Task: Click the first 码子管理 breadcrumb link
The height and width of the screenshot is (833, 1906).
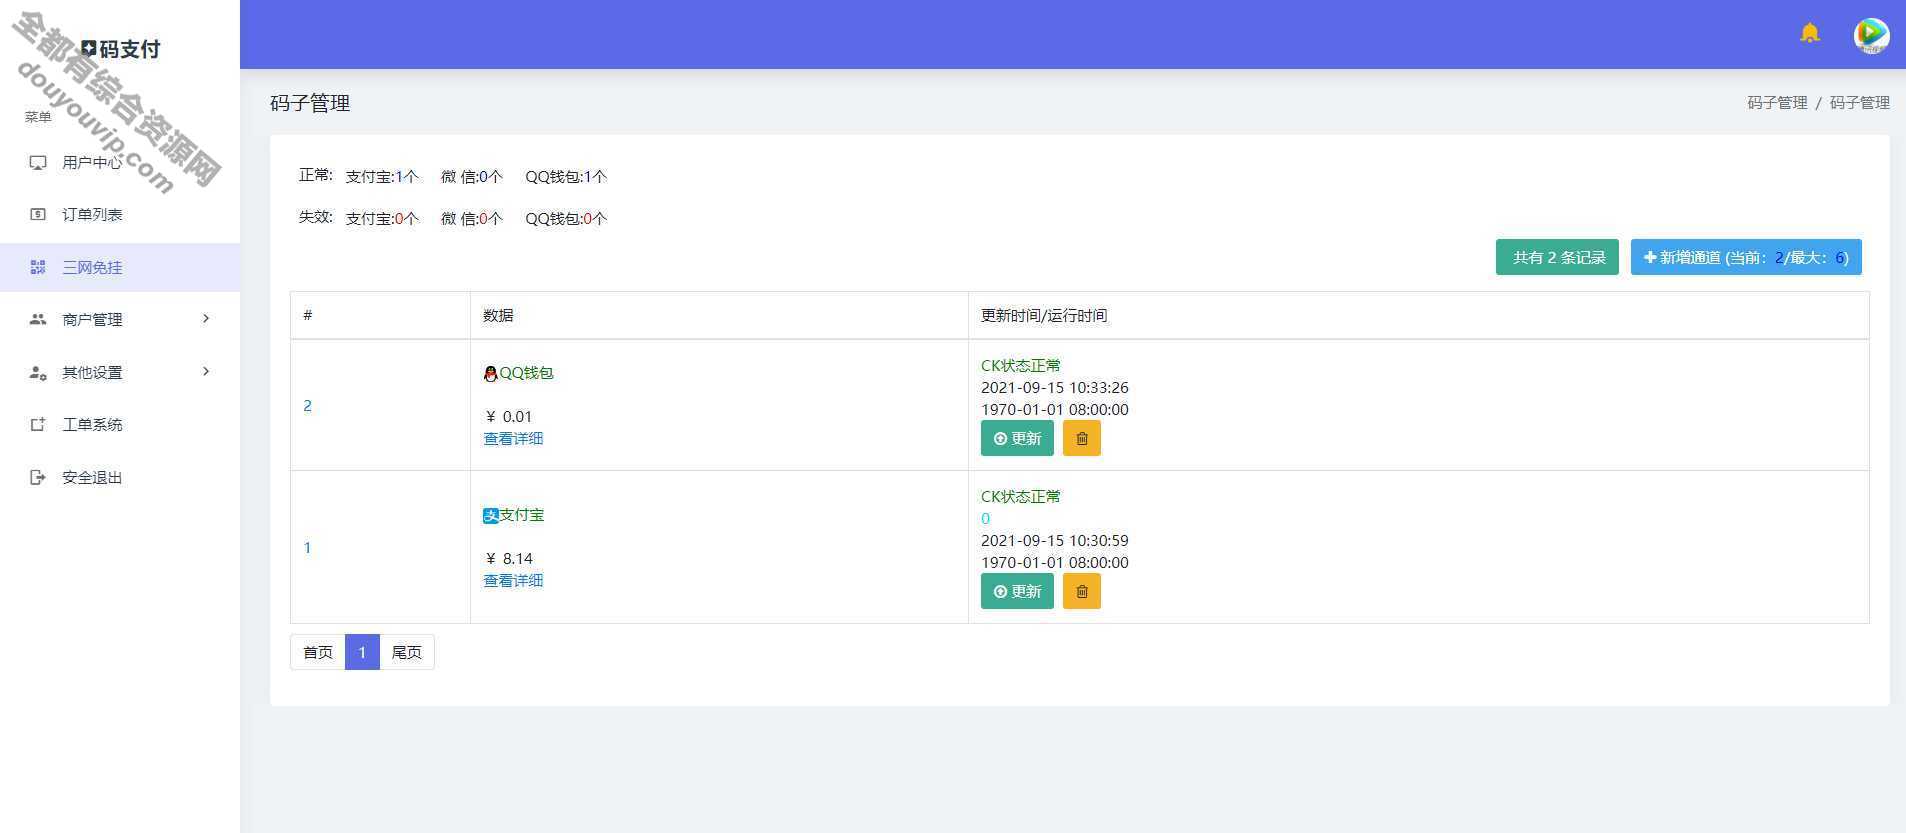Action: [1777, 103]
